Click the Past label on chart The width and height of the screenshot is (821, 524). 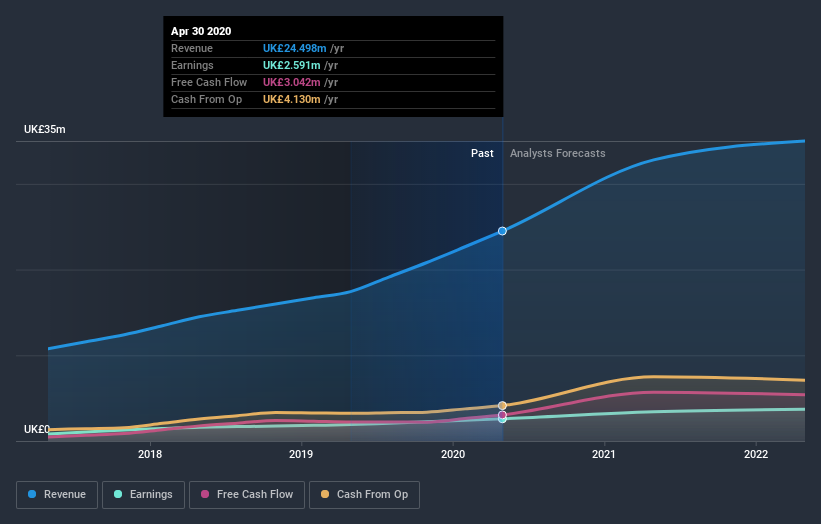[x=482, y=153]
